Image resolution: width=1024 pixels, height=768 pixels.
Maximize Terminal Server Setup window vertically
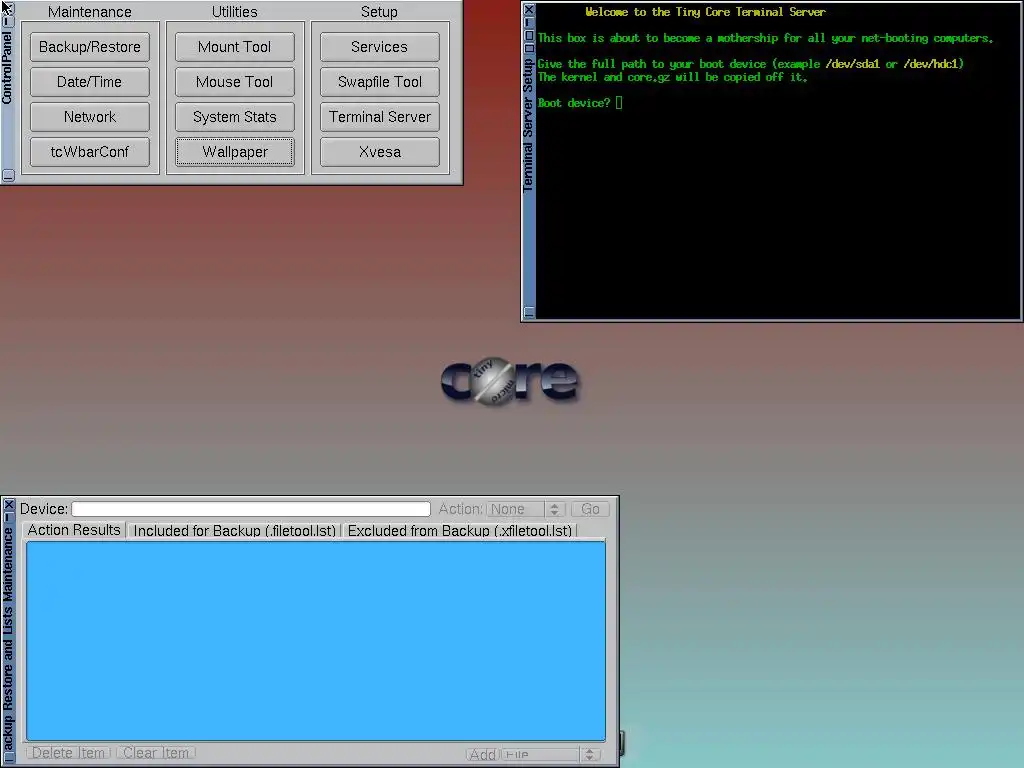(x=529, y=35)
